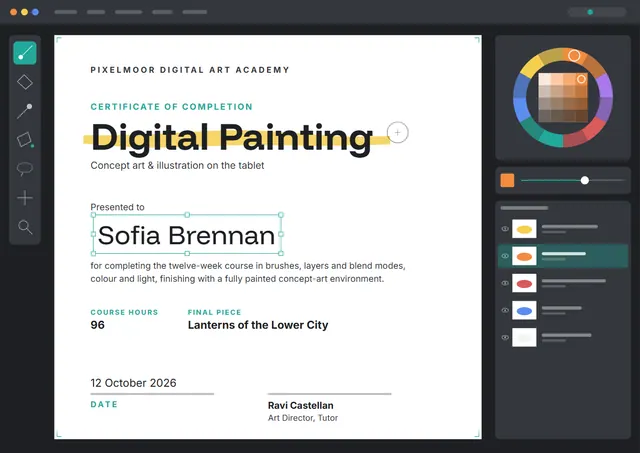Select the speech bubble lasso tool
640x453 pixels.
coord(25,169)
